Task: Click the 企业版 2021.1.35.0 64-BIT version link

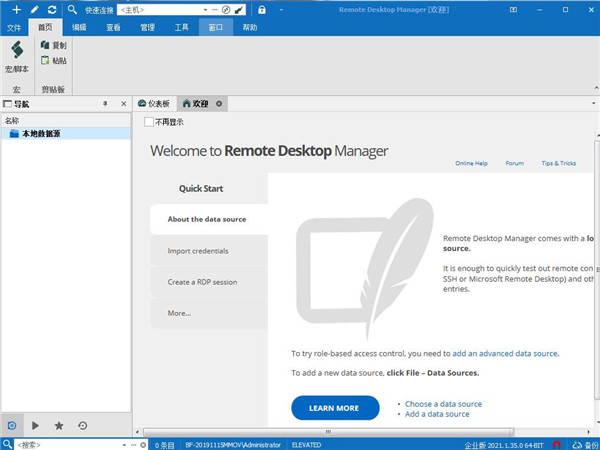Action: pos(504,445)
